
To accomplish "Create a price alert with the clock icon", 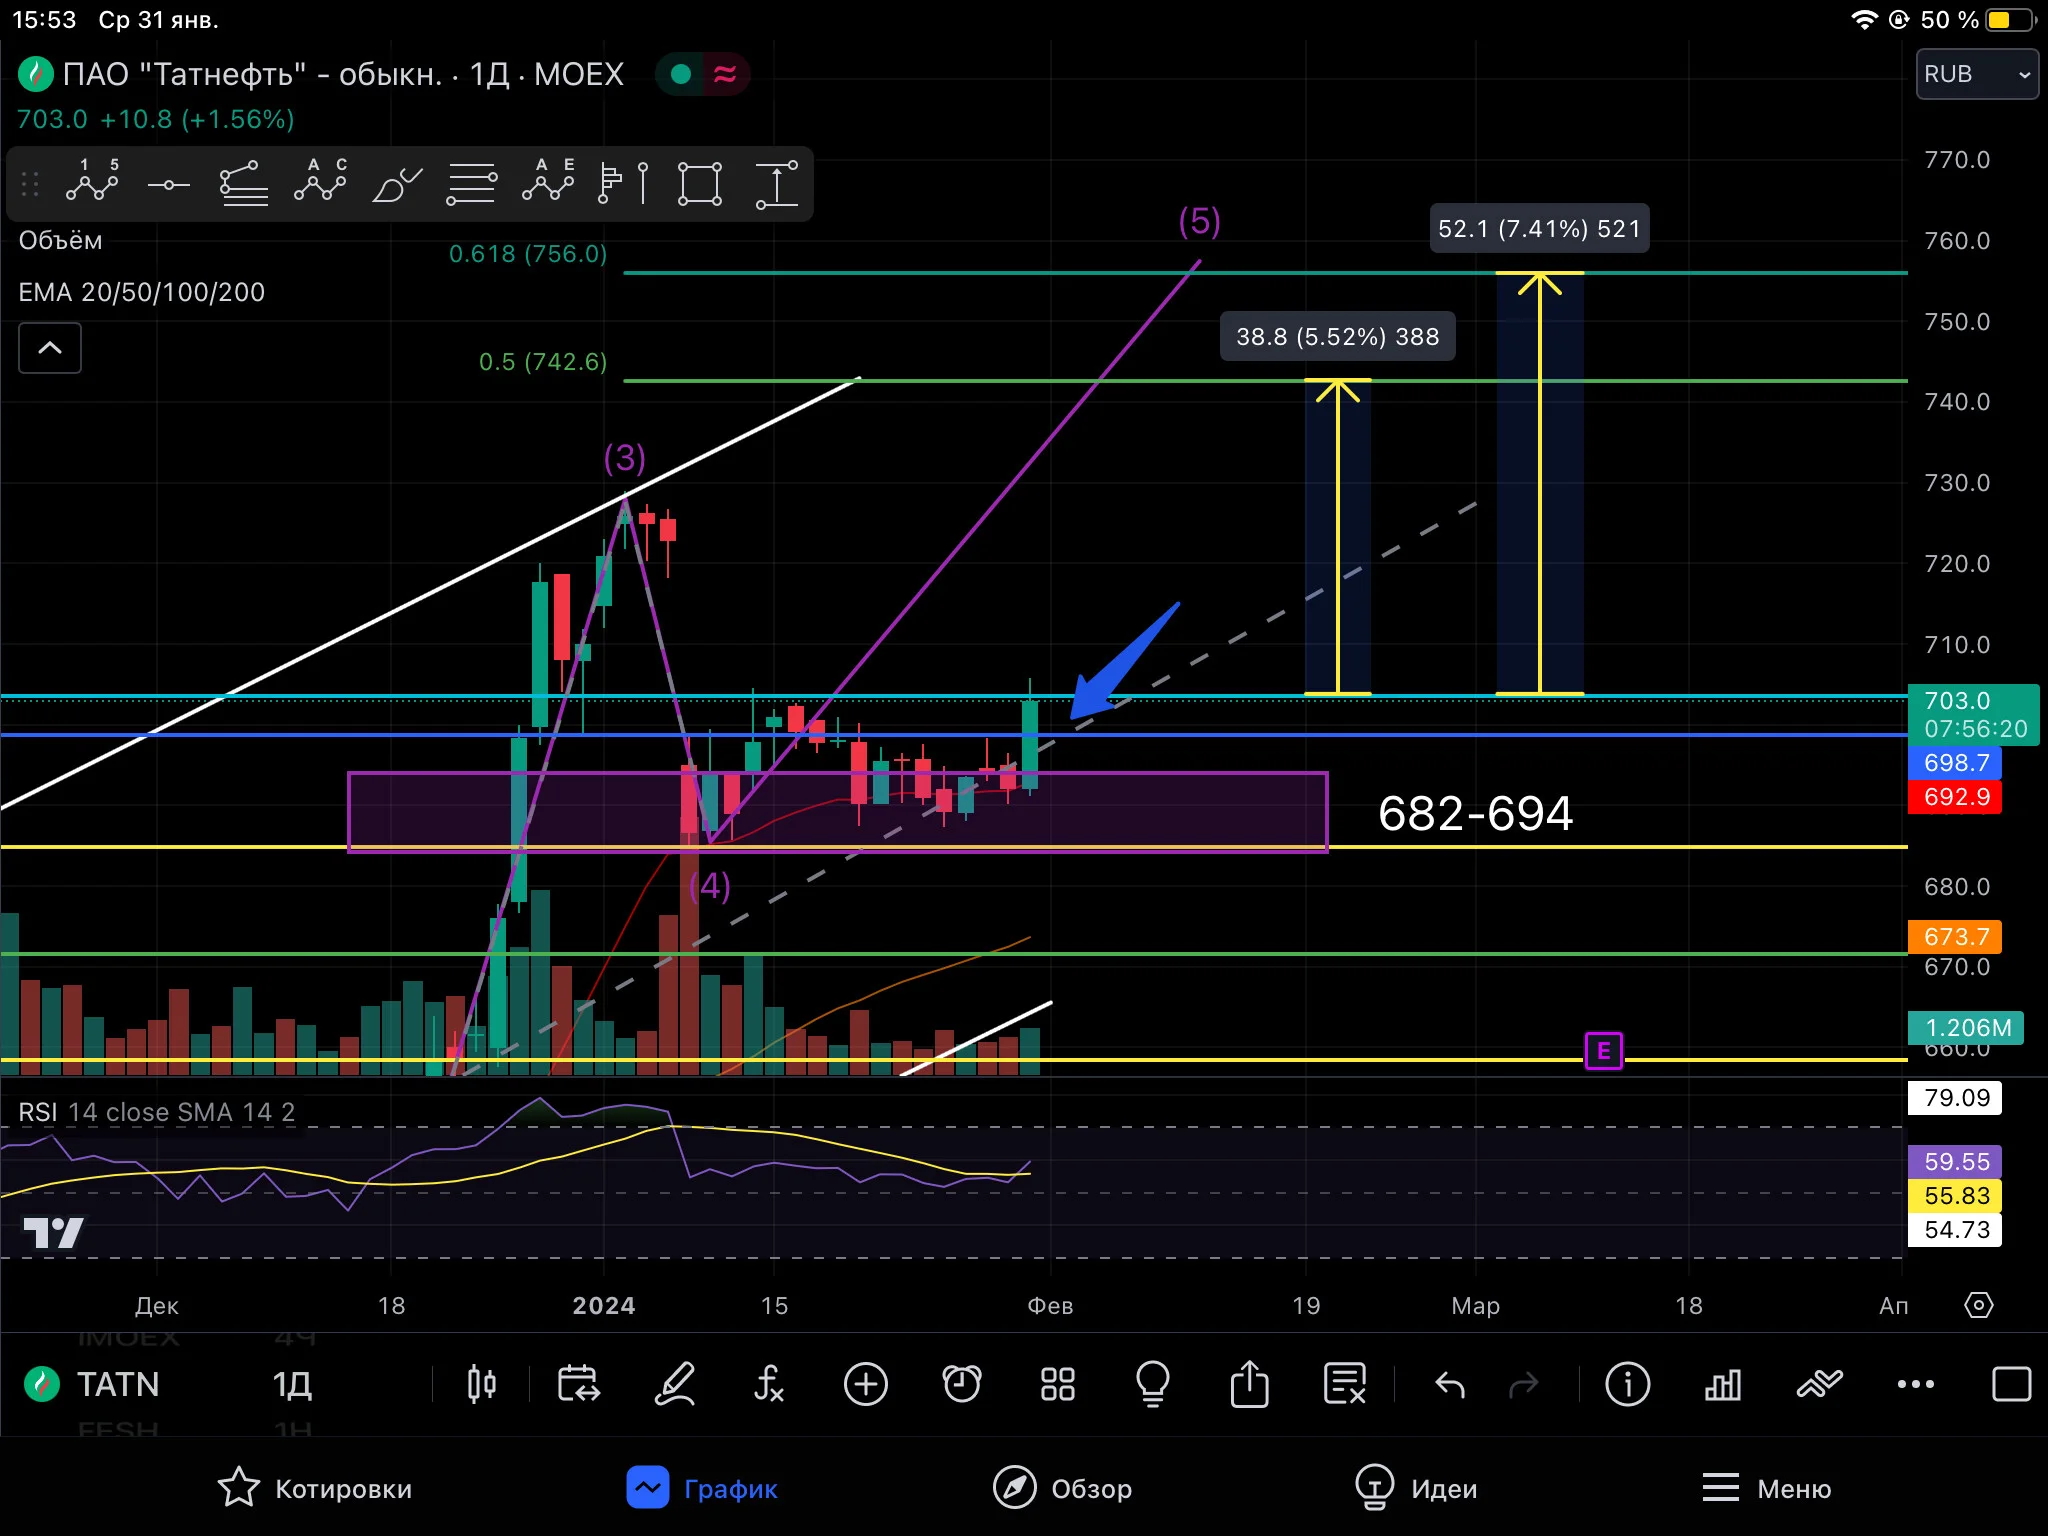I will (x=962, y=1384).
